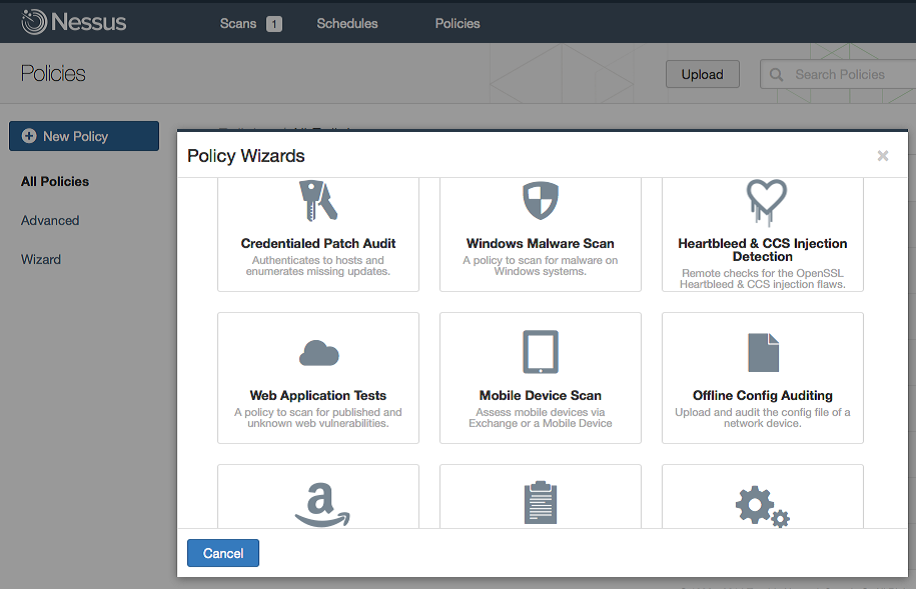Select the Windows Malware Scan shield icon
916x589 pixels.
540,200
